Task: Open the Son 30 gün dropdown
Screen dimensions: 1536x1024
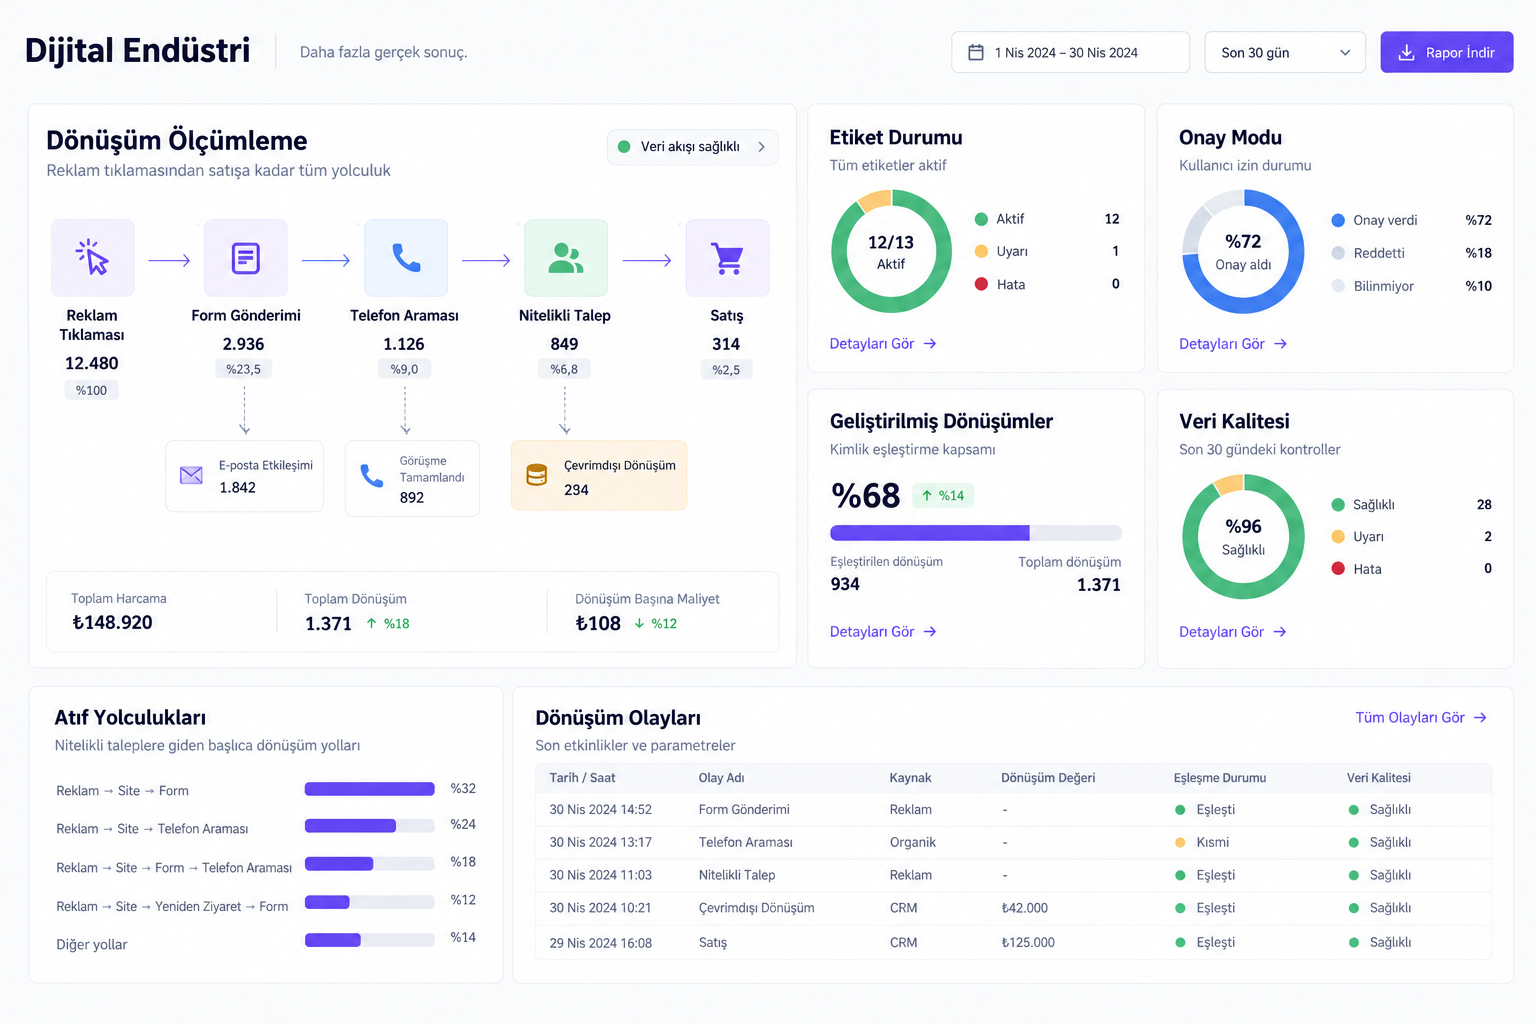Action: click(1285, 52)
